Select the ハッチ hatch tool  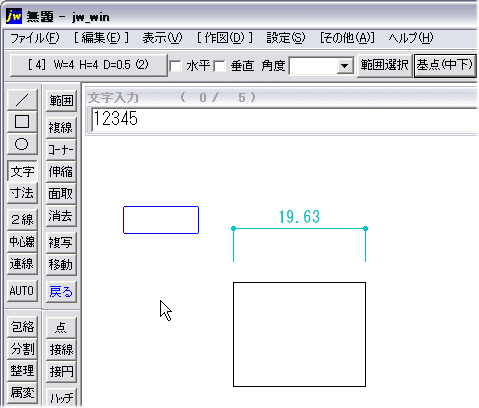(x=61, y=397)
